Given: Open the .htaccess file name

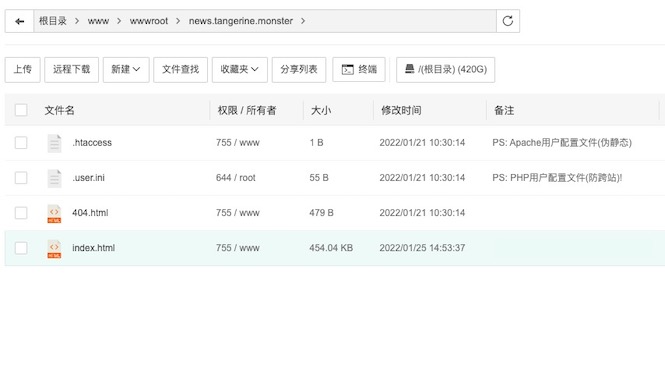Looking at the screenshot, I should (x=92, y=143).
